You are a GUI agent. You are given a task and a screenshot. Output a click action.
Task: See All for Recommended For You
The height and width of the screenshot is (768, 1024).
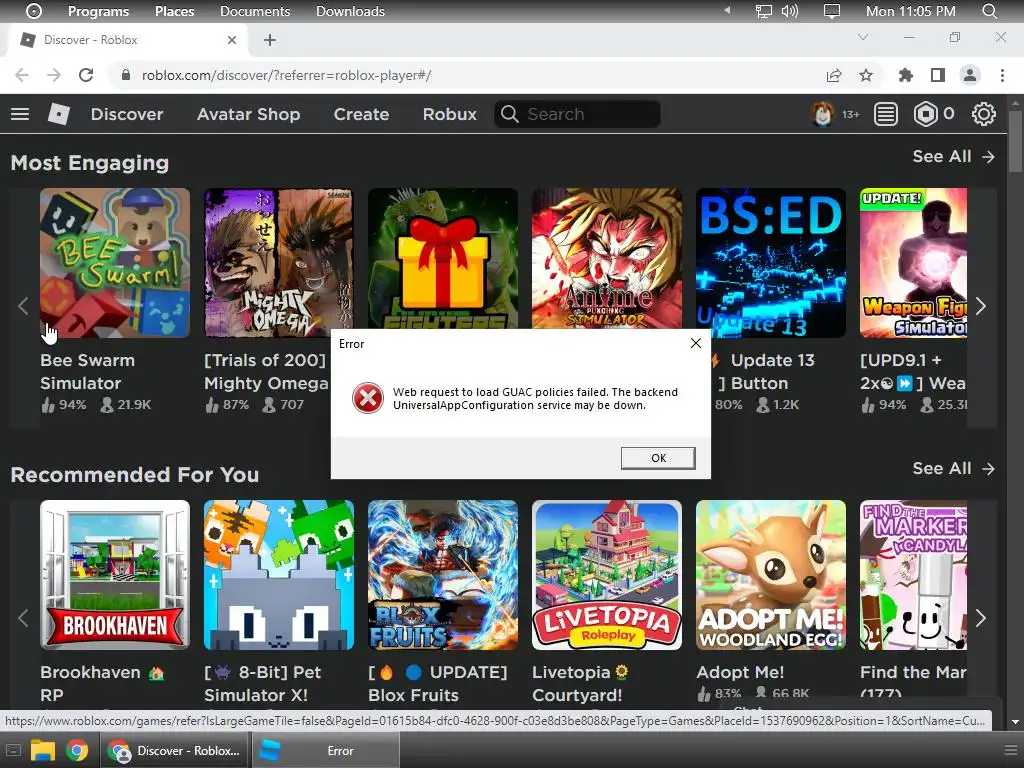coord(953,469)
